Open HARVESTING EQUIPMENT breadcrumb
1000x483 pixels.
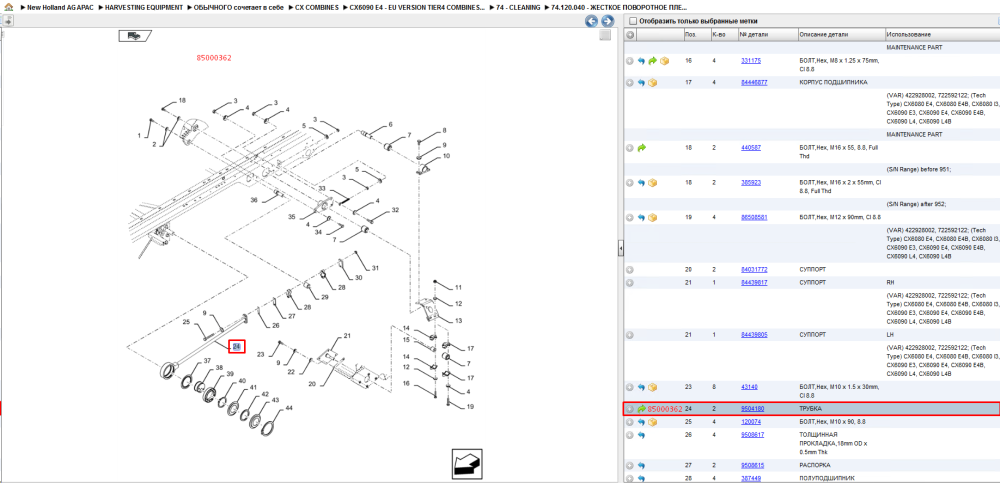(143, 7)
